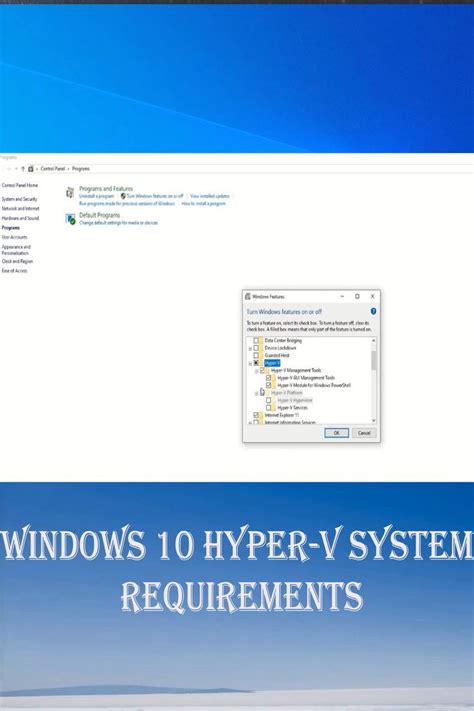The image size is (474, 711).
Task: Click folder icon next to Data Center Bridging
Action: tap(261, 340)
